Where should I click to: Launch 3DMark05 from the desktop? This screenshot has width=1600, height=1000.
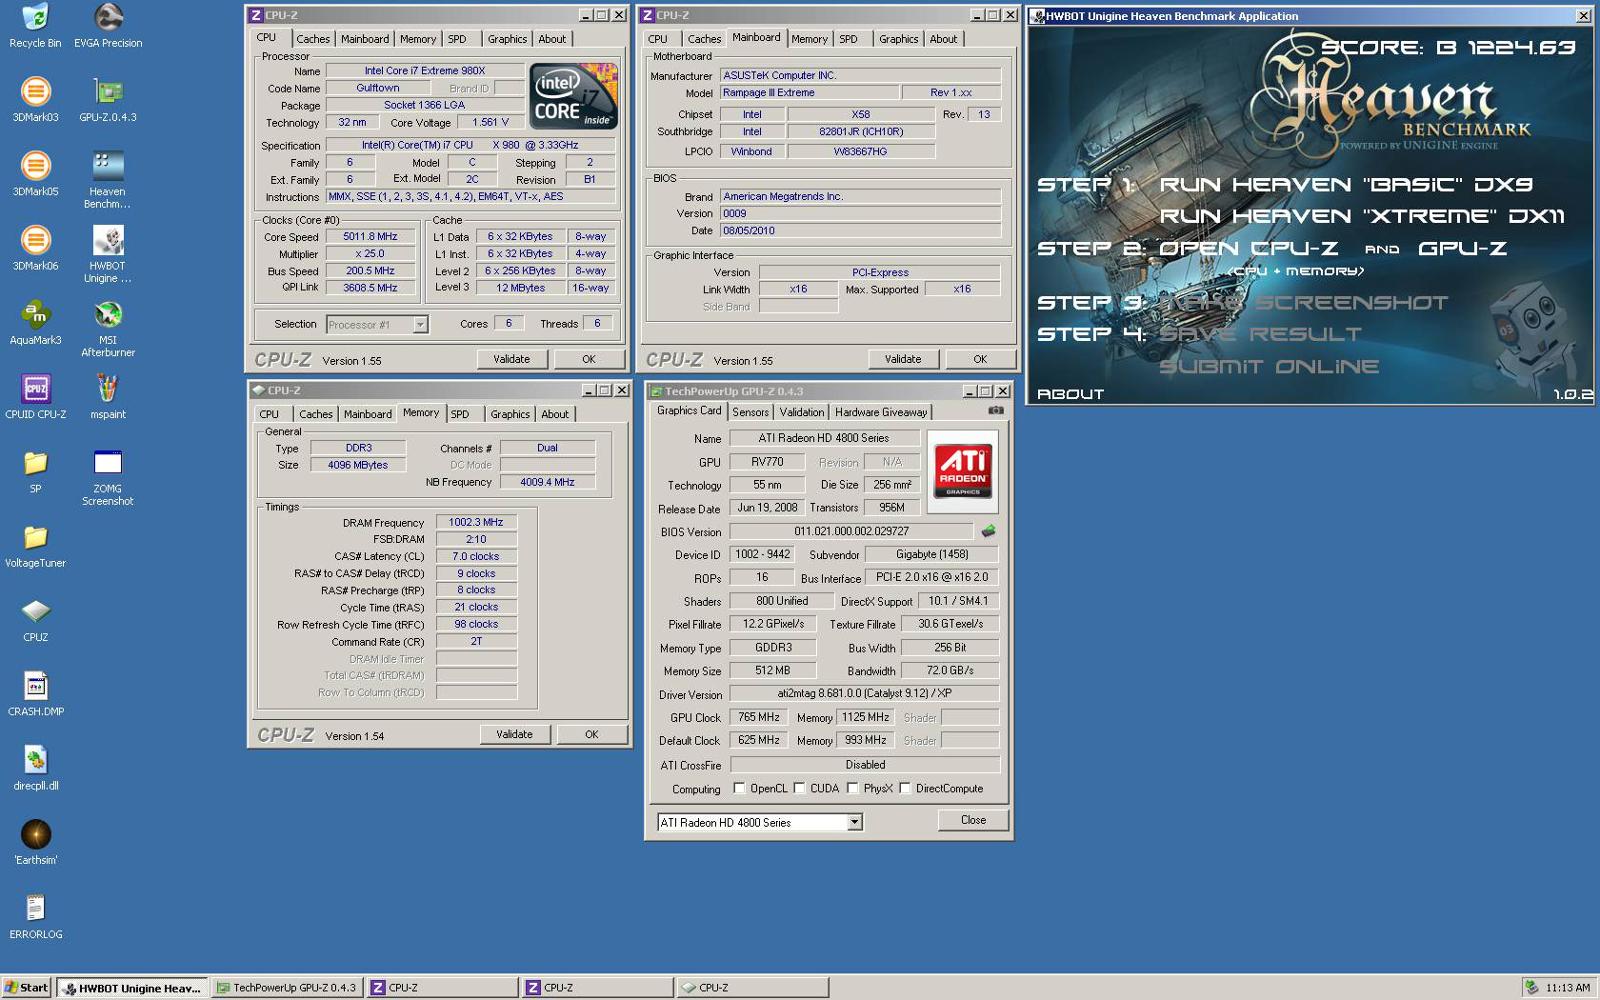click(x=35, y=174)
